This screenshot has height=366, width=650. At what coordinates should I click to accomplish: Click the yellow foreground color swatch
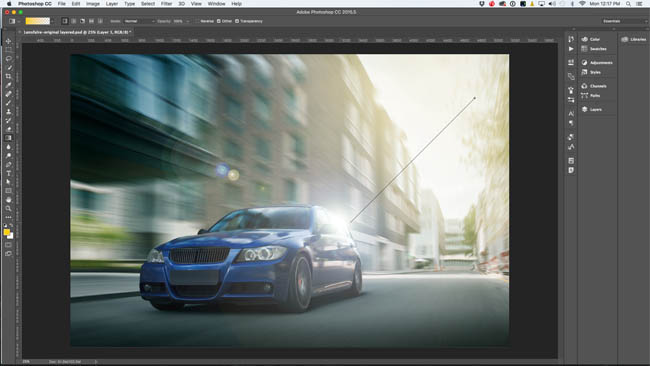pyautogui.click(x=7, y=233)
